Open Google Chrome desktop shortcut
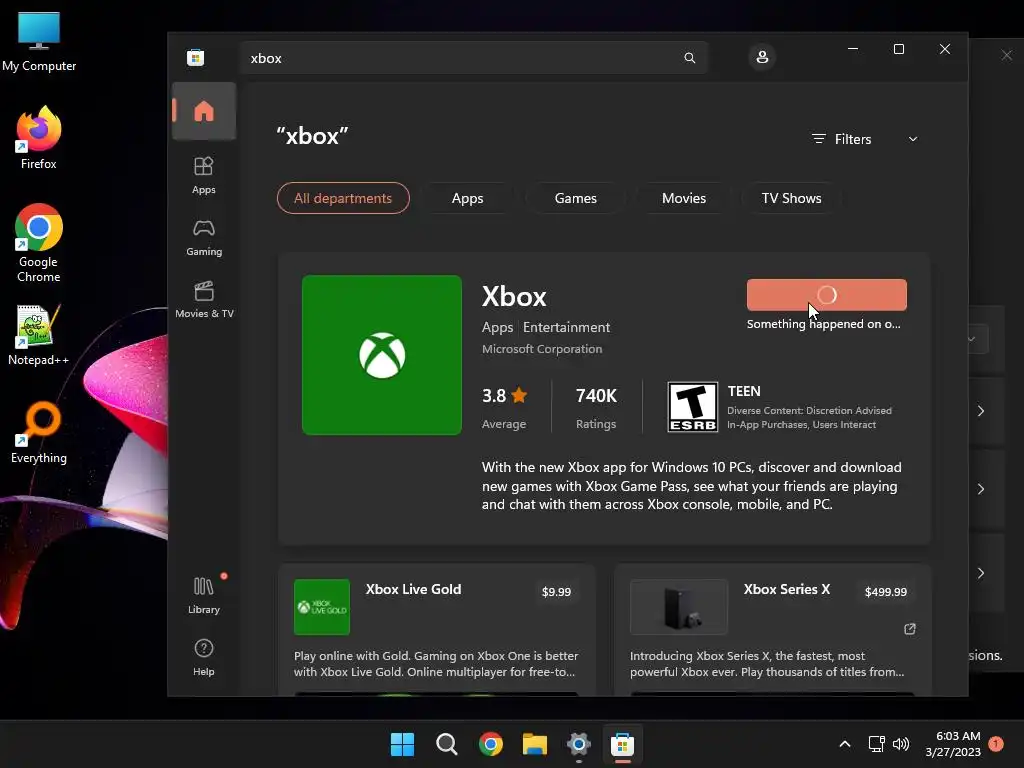Screen dimensions: 1024x768 (x=39, y=243)
